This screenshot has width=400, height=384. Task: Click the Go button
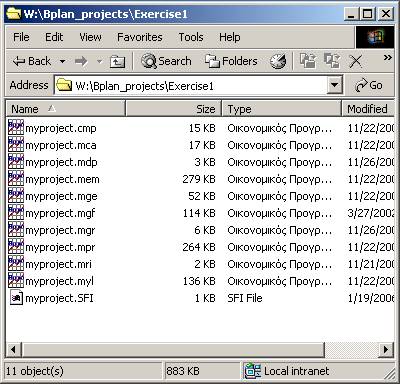pyautogui.click(x=369, y=86)
